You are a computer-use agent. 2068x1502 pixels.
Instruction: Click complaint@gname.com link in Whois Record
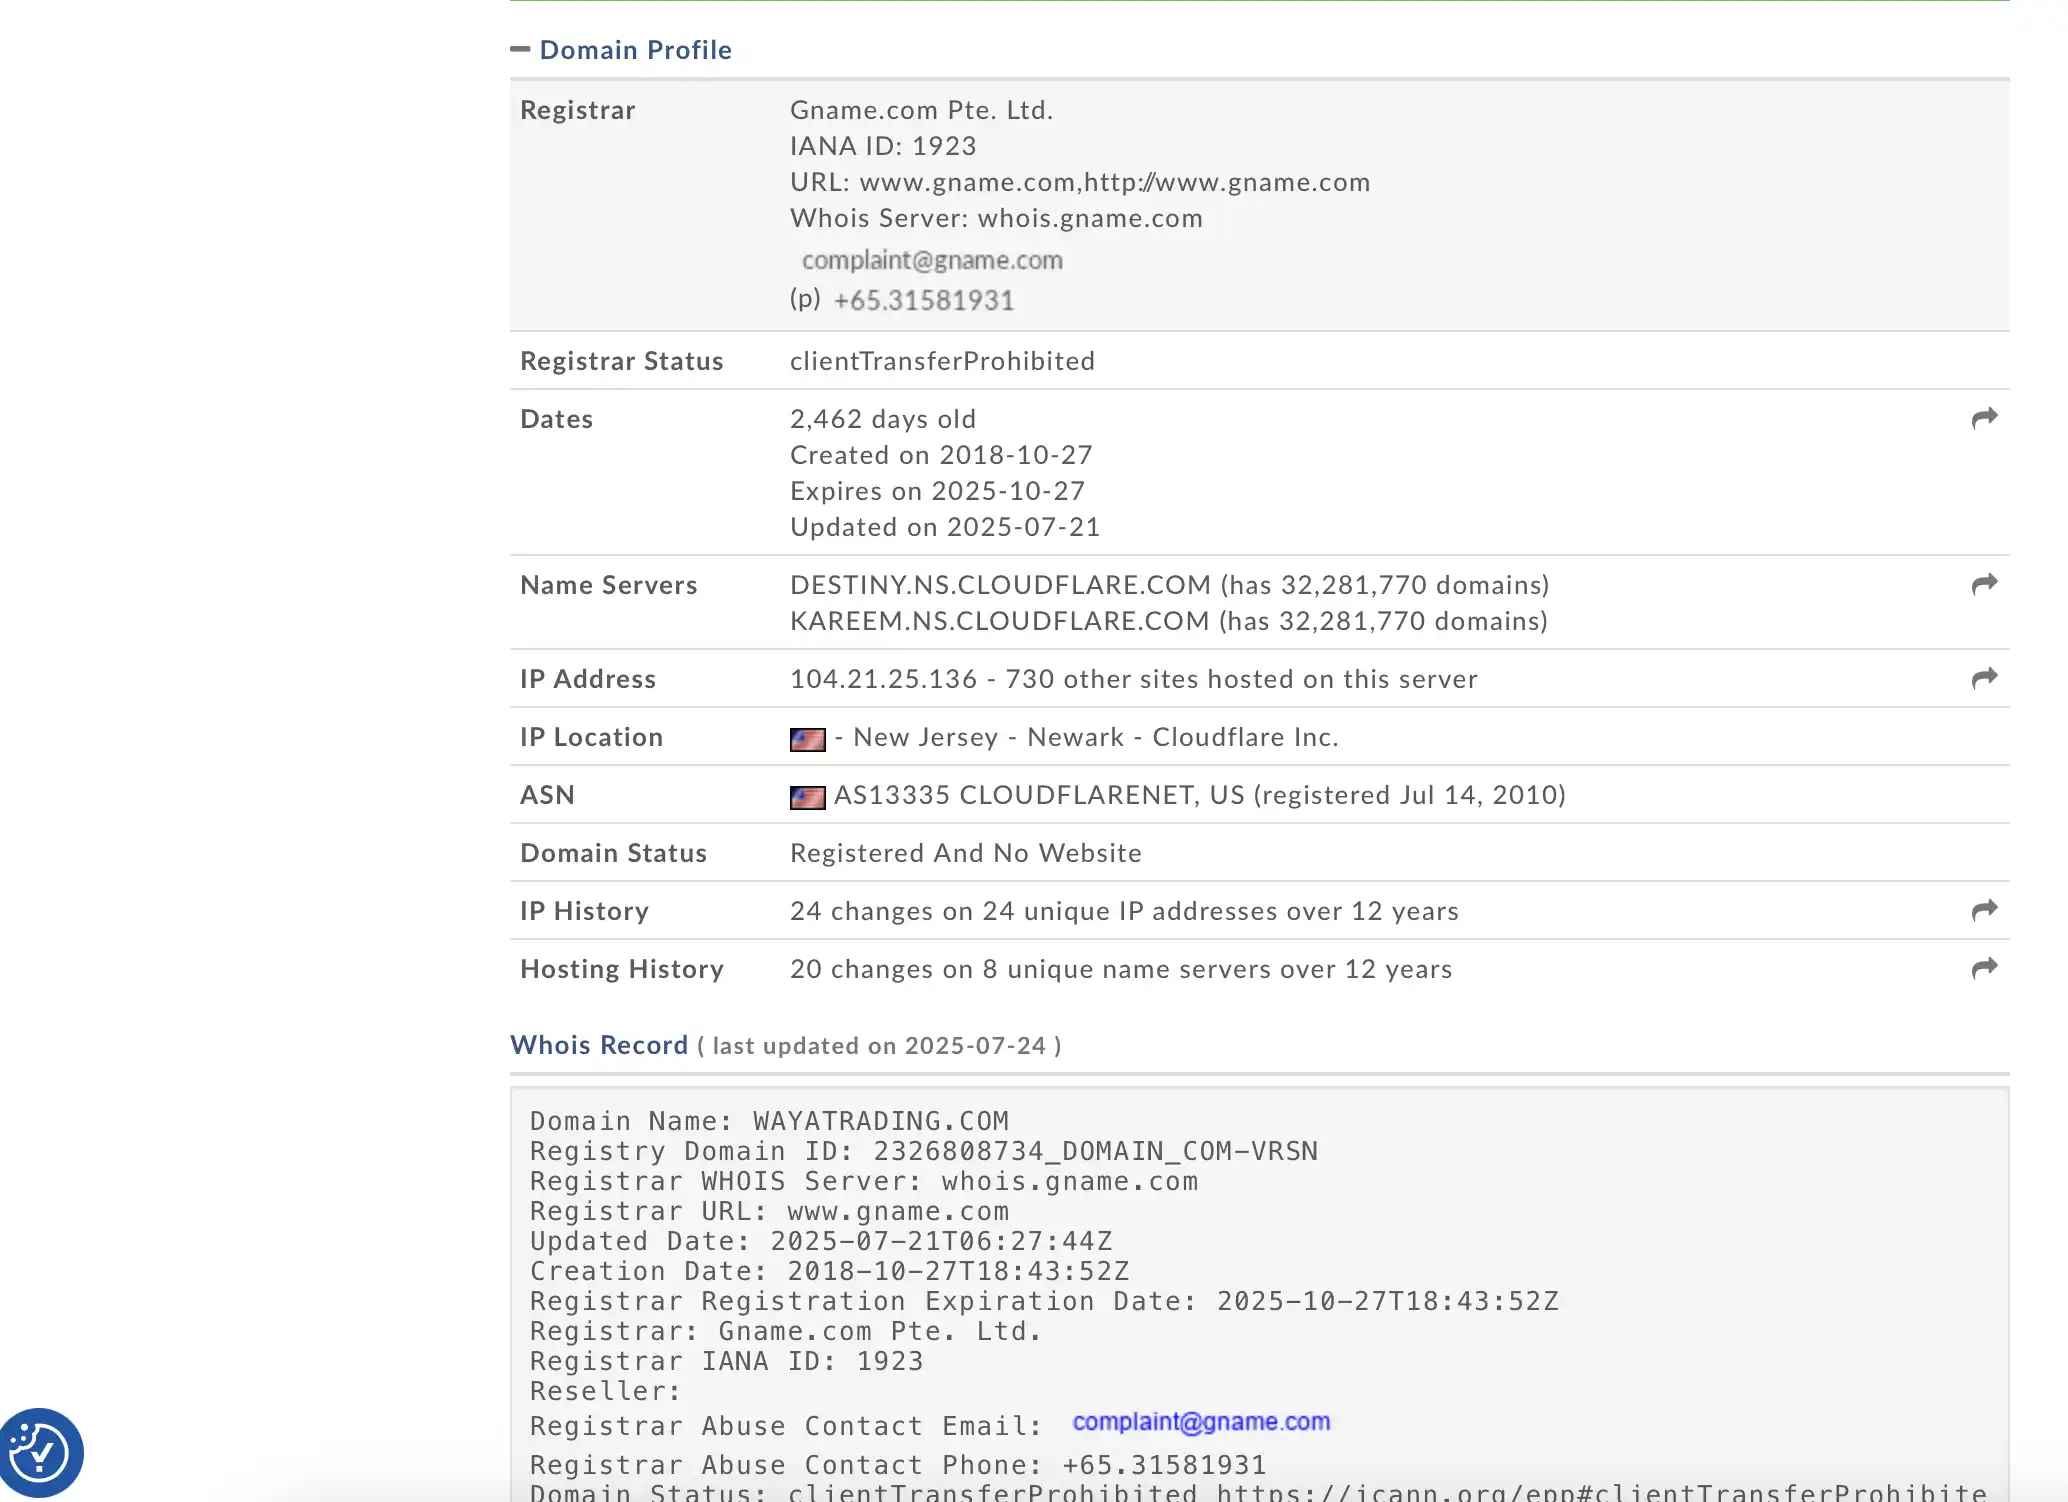coord(1201,1422)
